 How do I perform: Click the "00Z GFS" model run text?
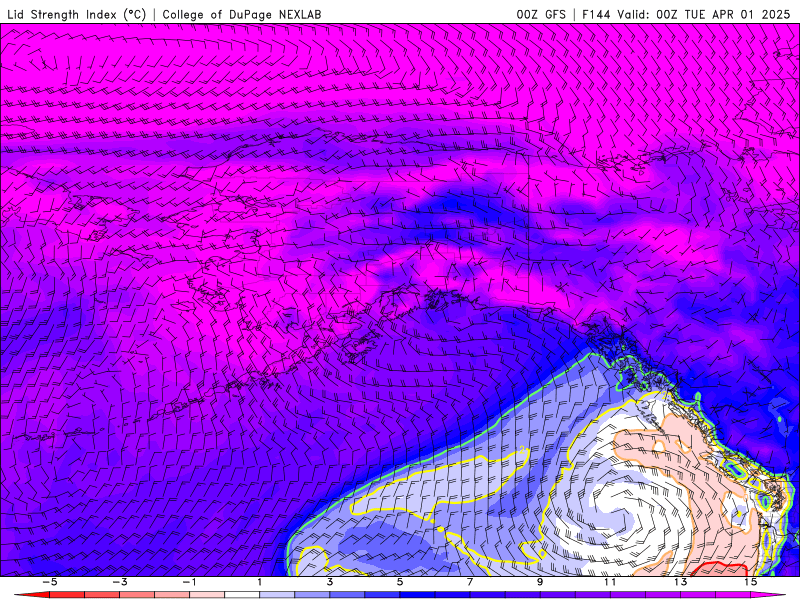pos(541,14)
